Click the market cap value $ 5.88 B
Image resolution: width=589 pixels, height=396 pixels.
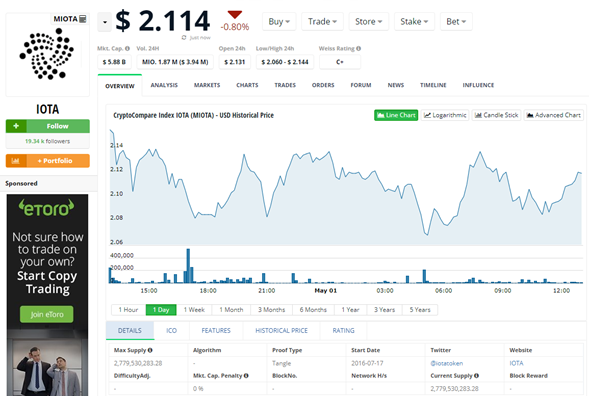pos(114,62)
